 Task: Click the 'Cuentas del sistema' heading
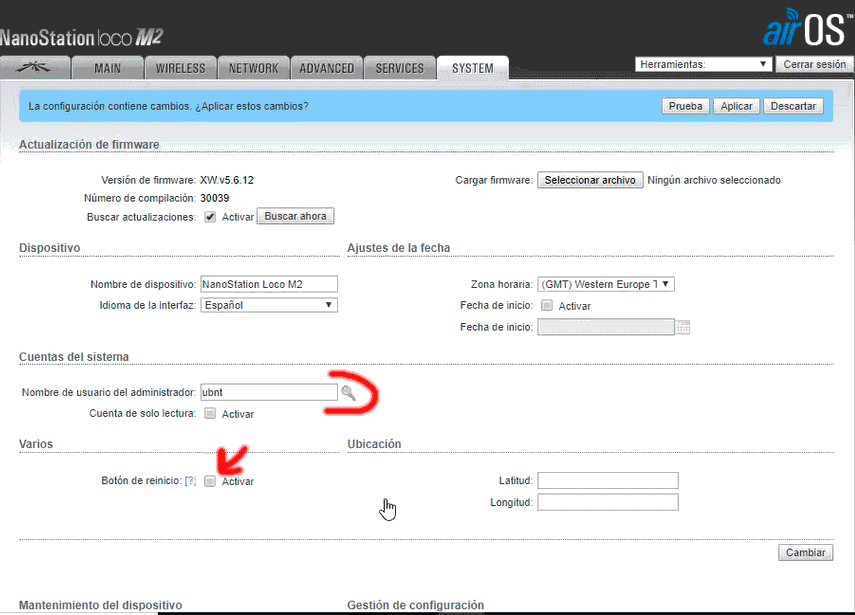pyautogui.click(x=74, y=357)
